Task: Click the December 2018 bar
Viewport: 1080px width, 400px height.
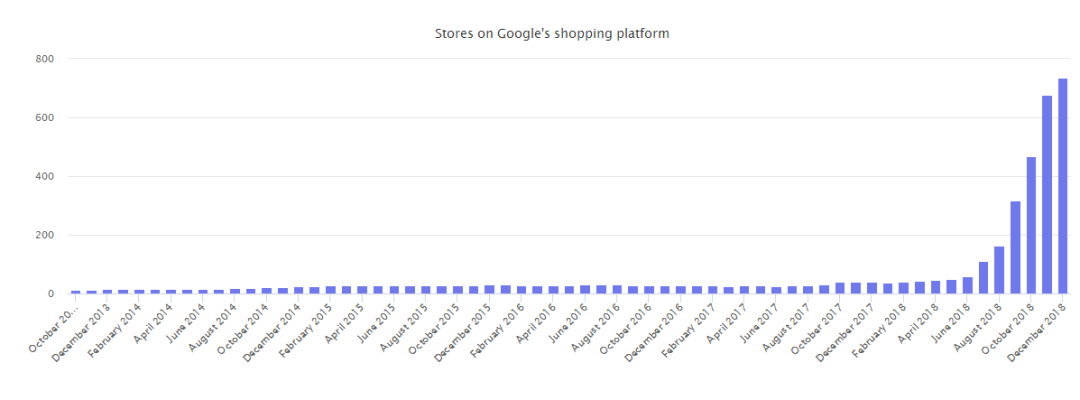Action: (1062, 186)
